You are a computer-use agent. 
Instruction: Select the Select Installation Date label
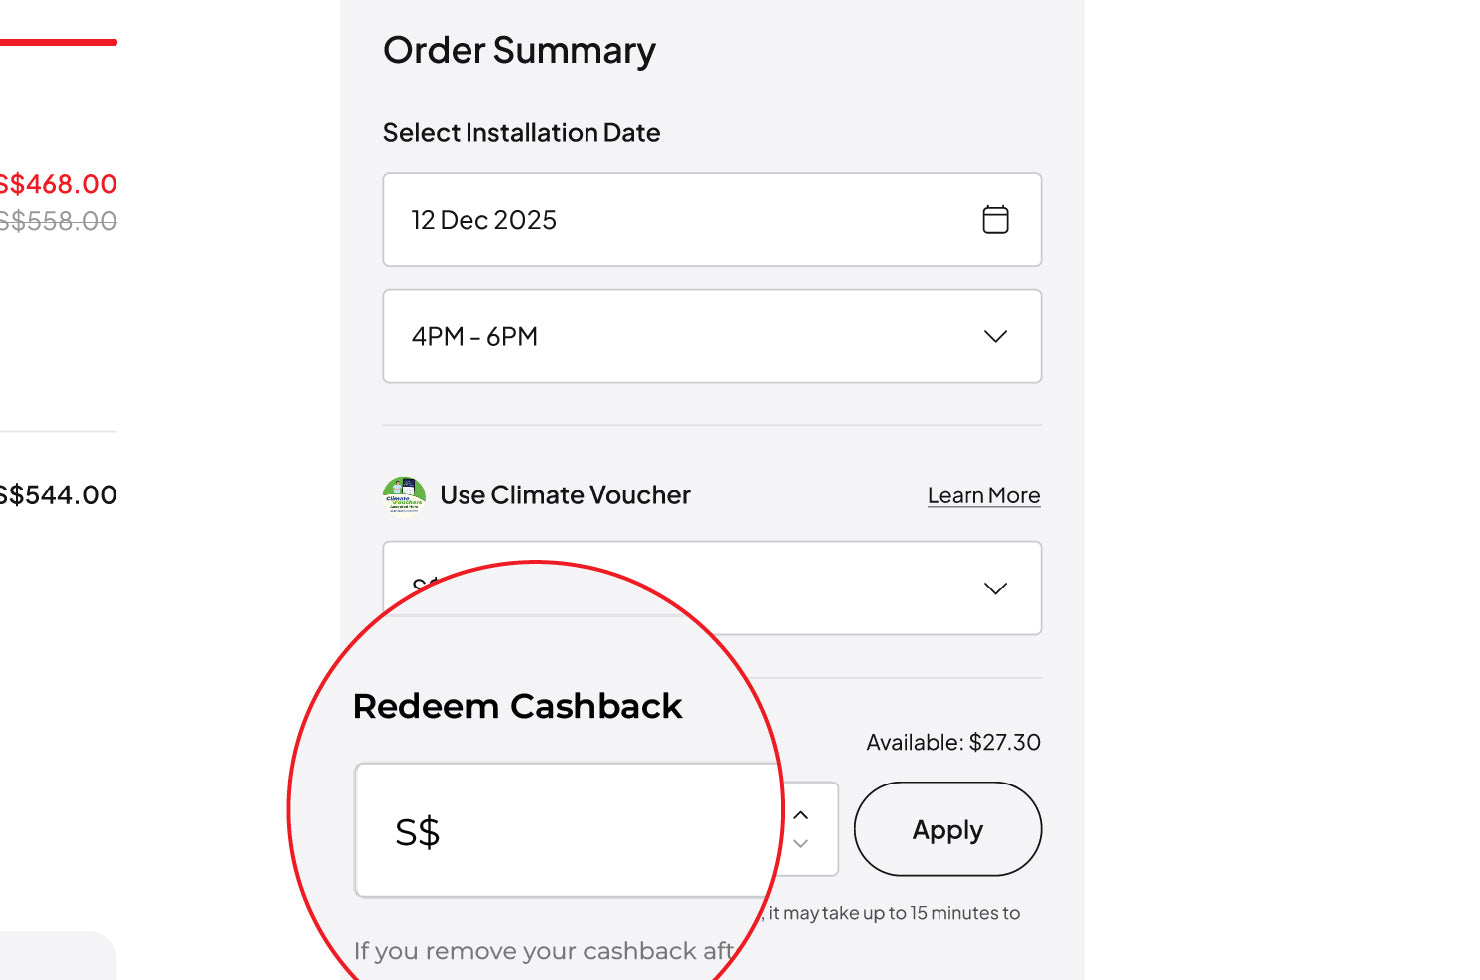521,132
